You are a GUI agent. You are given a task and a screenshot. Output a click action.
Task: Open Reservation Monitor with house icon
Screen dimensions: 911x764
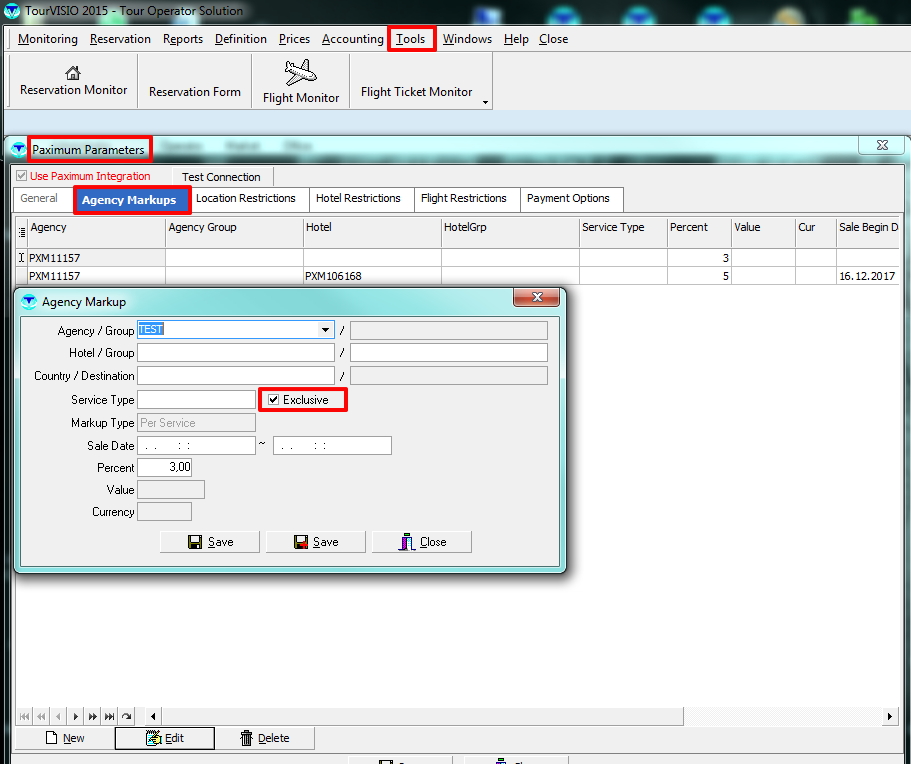(73, 73)
